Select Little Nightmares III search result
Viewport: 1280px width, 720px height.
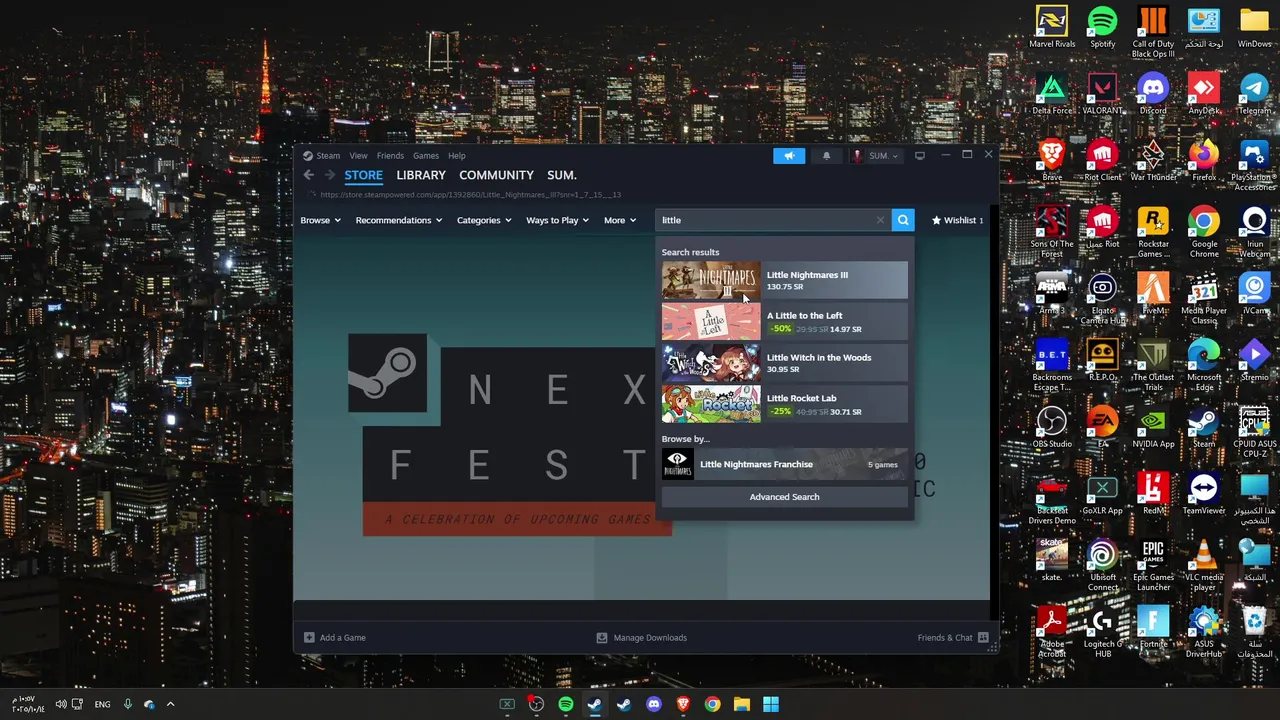[785, 280]
